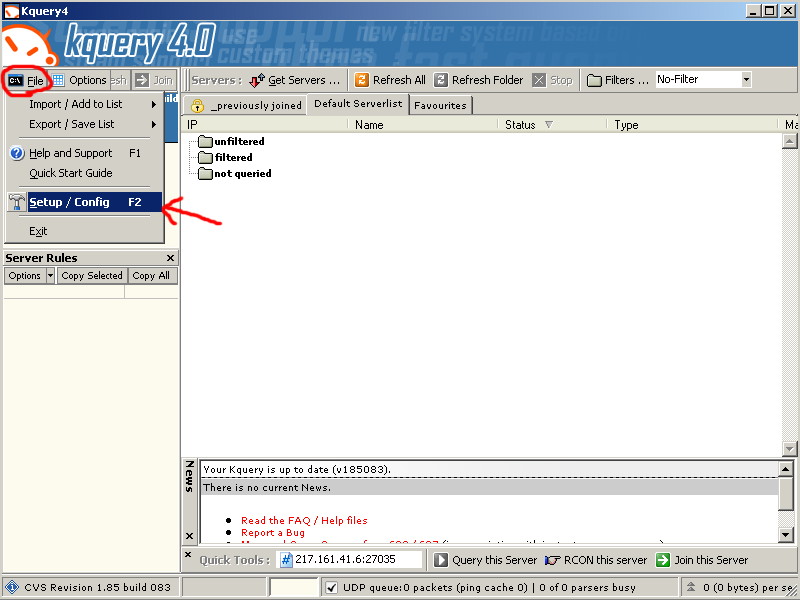This screenshot has height=600, width=800.
Task: Switch to Default Serverlist tab
Action: (358, 104)
